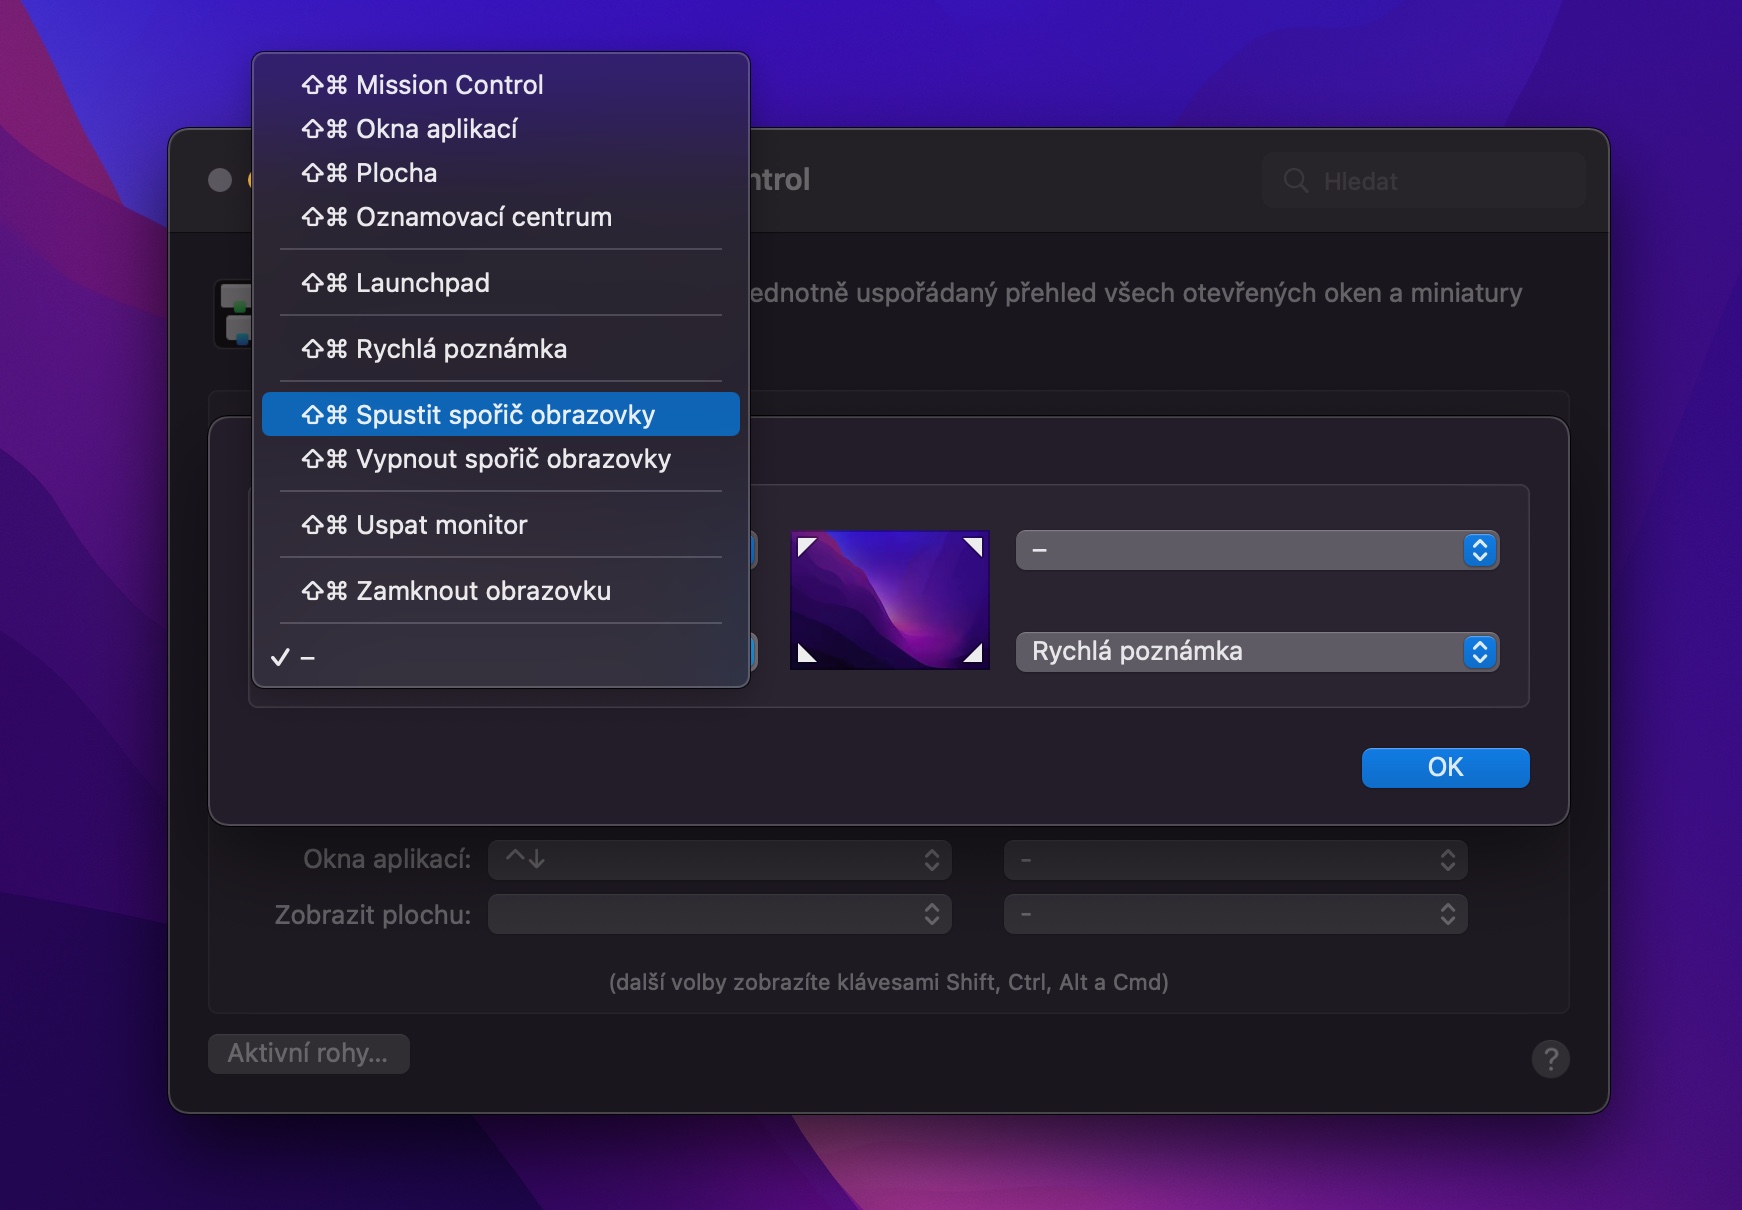
Task: Open the Rychlá poznámka bottom-right corner dropdown
Action: tap(1257, 652)
